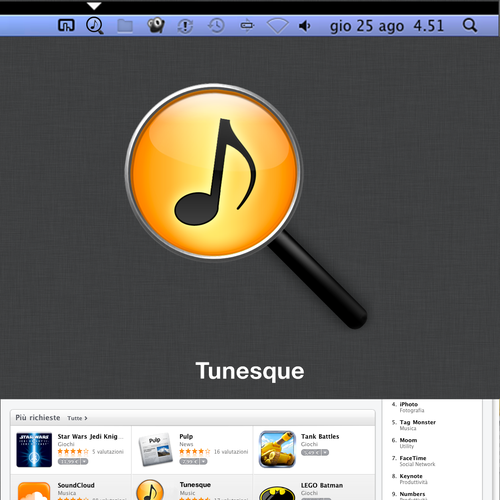Open the Tunesque menu bar icon
500x500 pixels.
tap(95, 25)
